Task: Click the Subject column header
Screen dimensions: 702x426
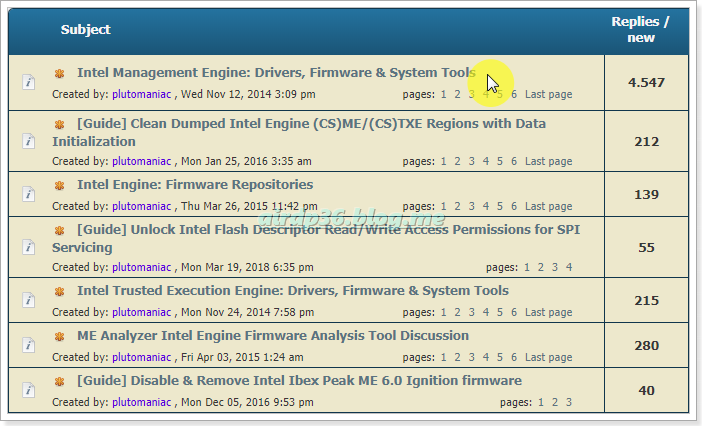Action: pyautogui.click(x=86, y=30)
